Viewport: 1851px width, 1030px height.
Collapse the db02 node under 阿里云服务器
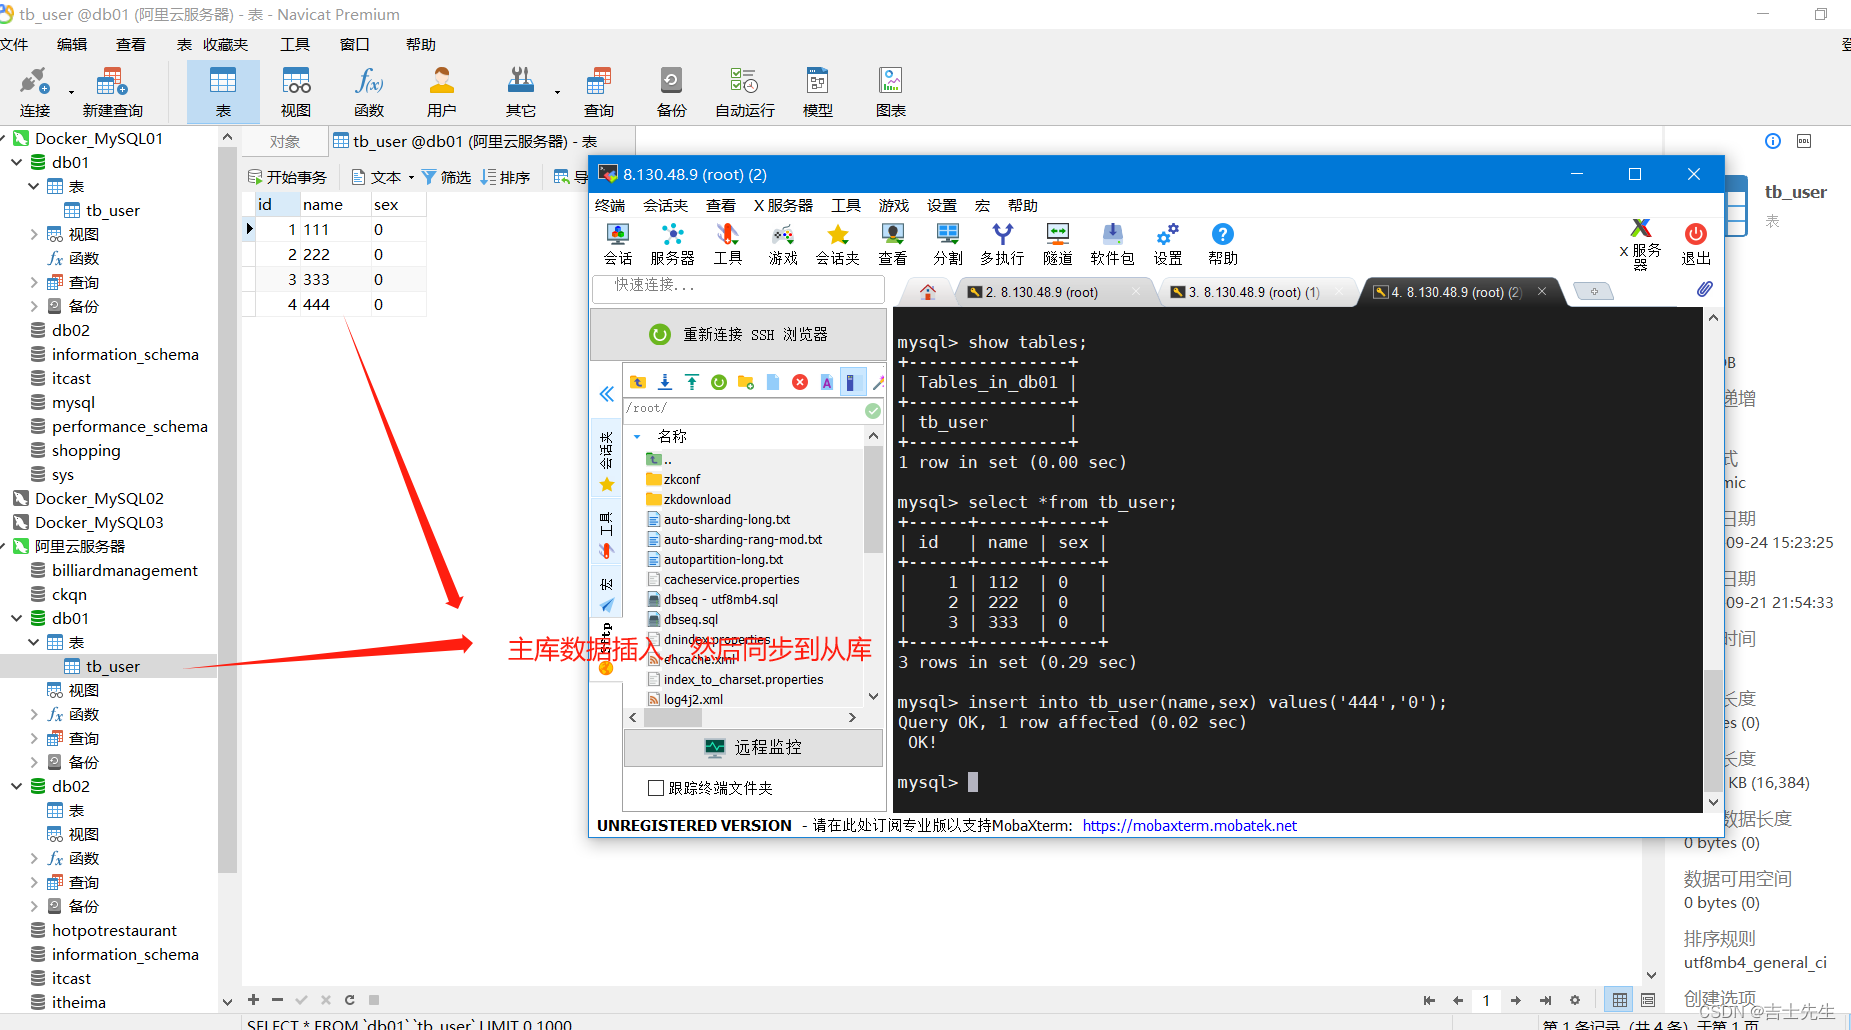tap(17, 786)
